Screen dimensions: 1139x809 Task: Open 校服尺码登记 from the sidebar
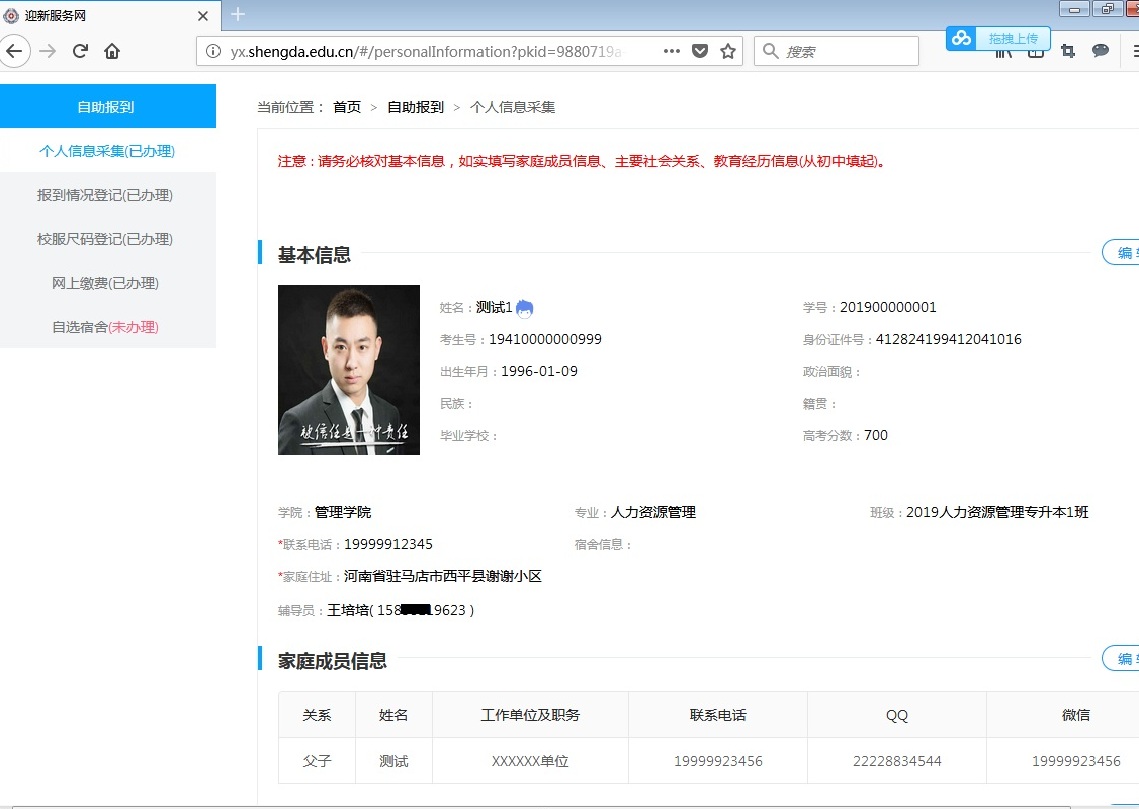tap(105, 239)
